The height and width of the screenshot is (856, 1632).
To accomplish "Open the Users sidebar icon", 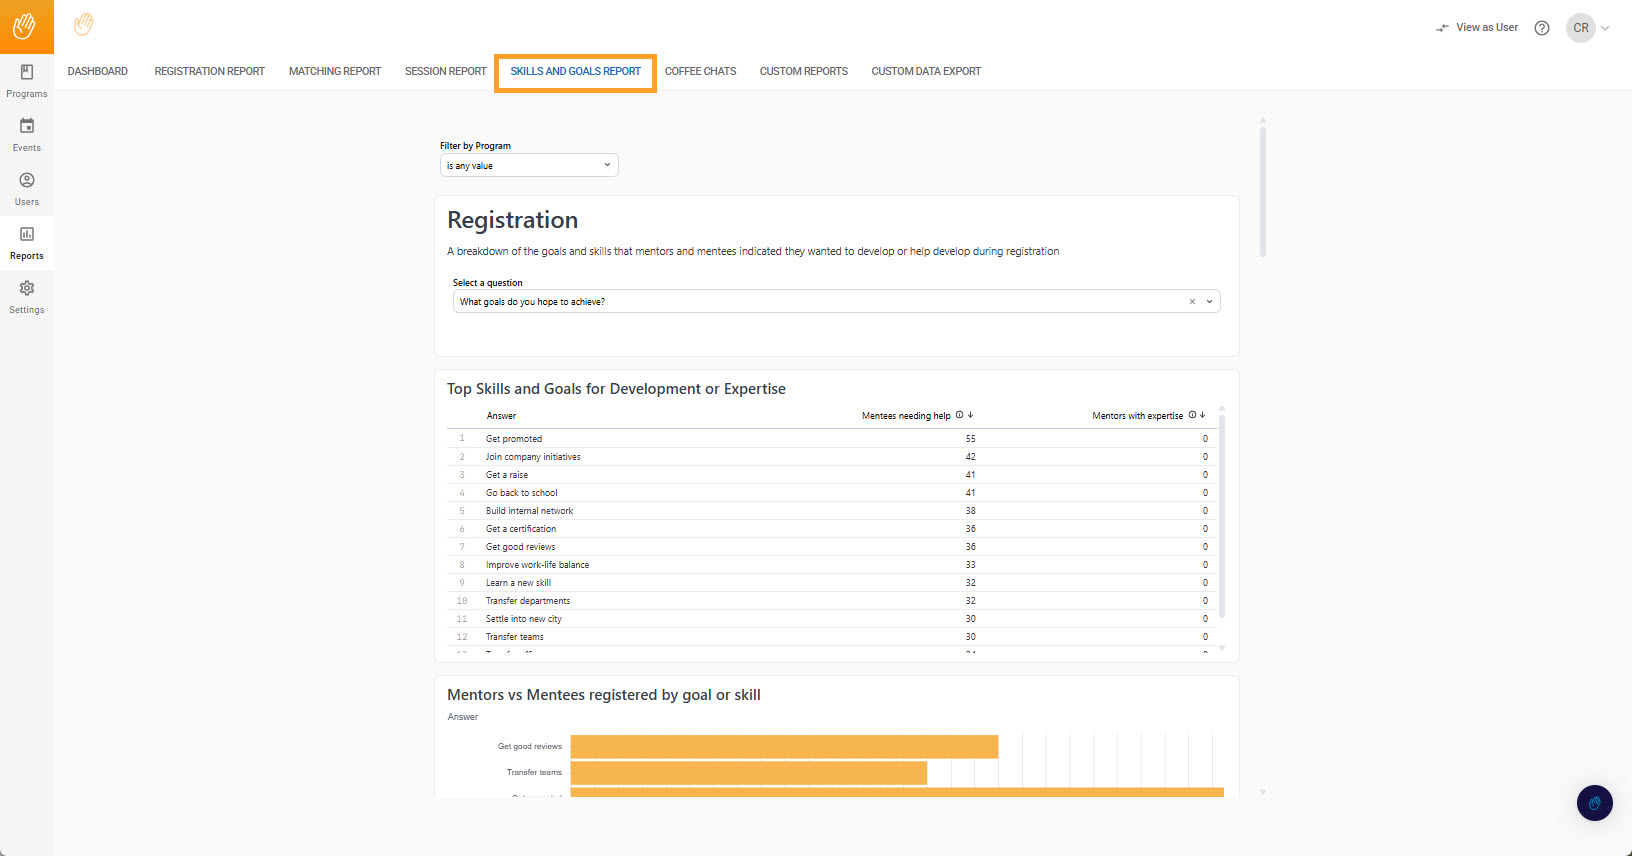I will [x=27, y=180].
